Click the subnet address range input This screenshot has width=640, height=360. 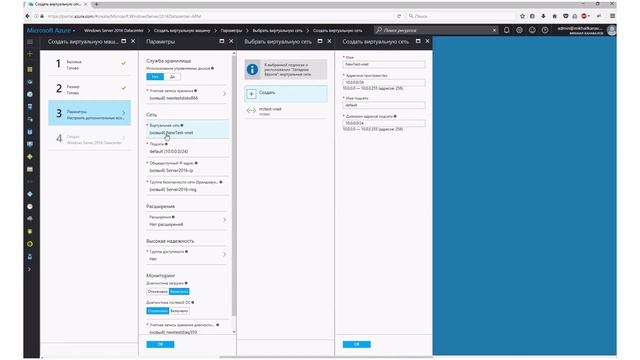coord(384,123)
